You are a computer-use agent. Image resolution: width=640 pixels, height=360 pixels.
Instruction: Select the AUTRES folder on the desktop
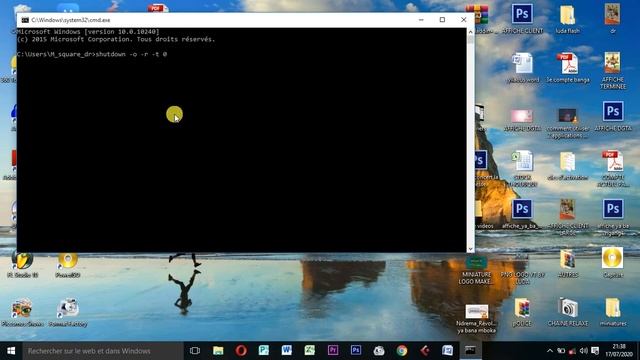[x=567, y=263]
